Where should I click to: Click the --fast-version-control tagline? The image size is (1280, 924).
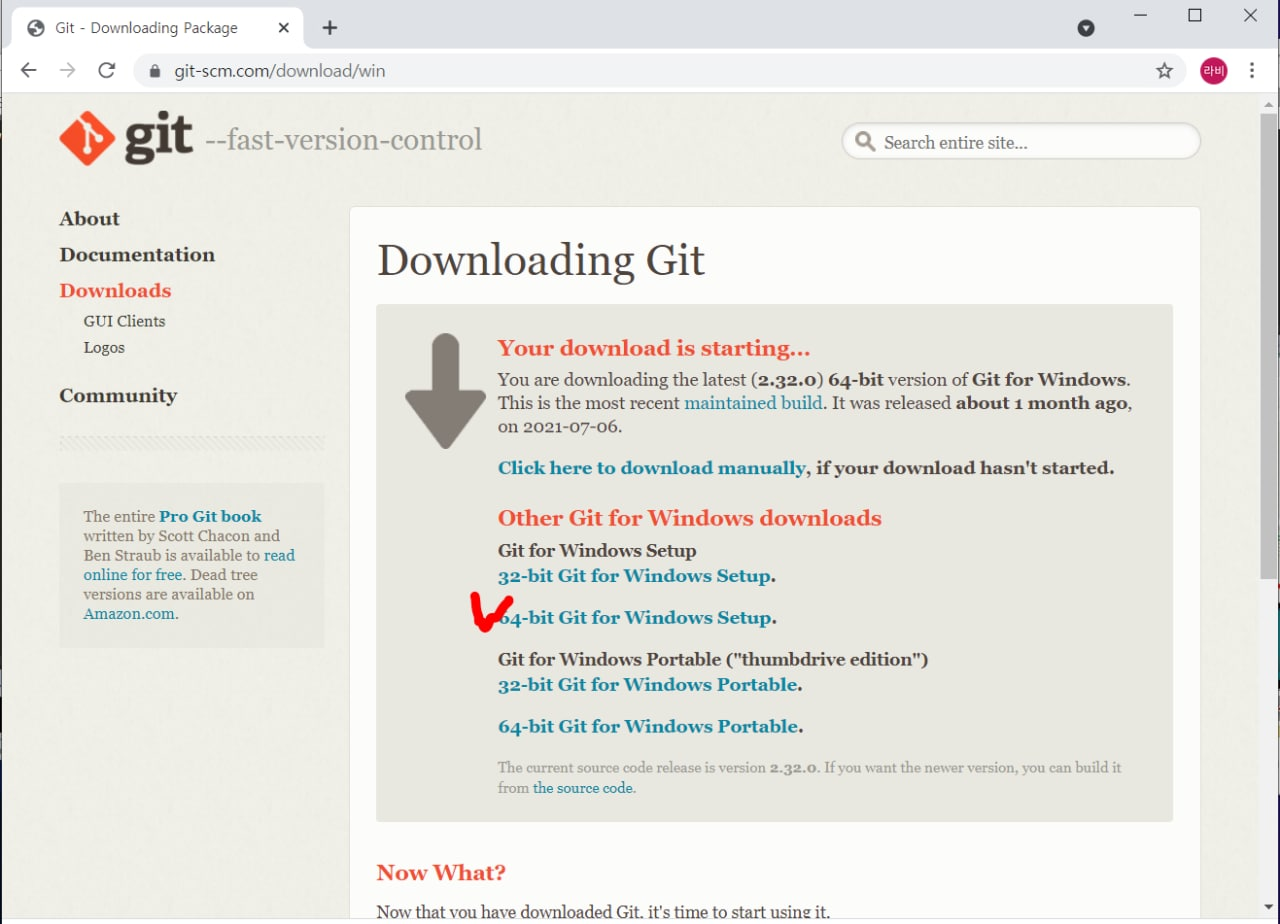click(x=344, y=139)
